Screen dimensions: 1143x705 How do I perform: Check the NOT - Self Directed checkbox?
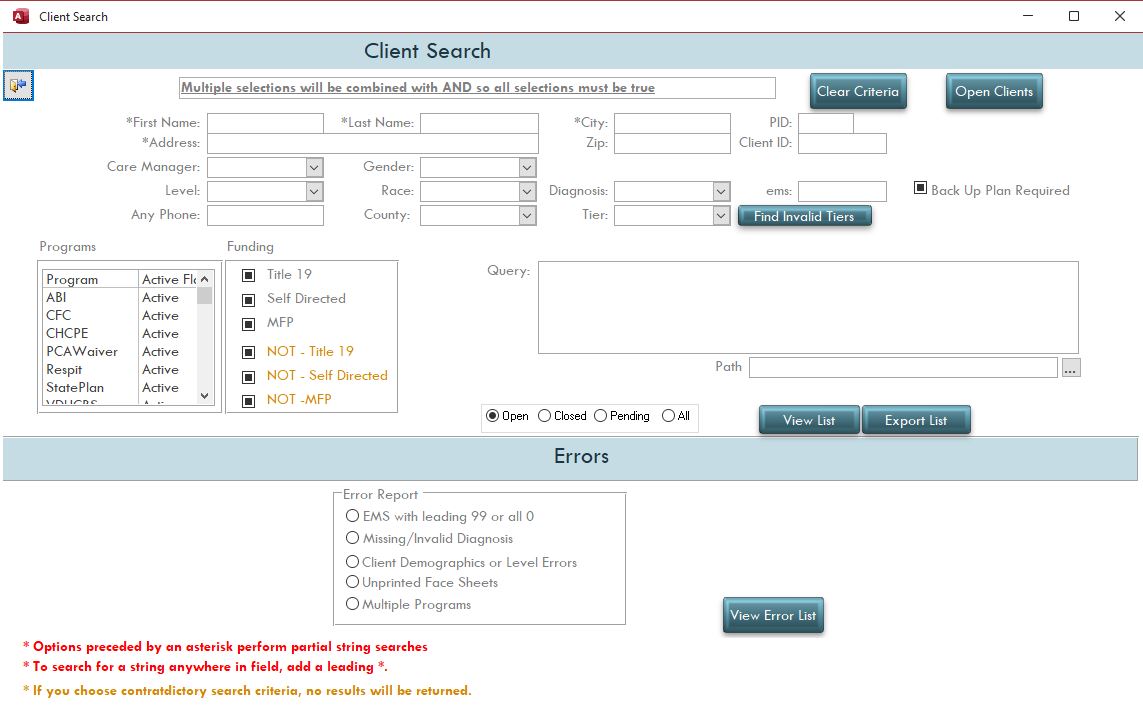tap(249, 377)
